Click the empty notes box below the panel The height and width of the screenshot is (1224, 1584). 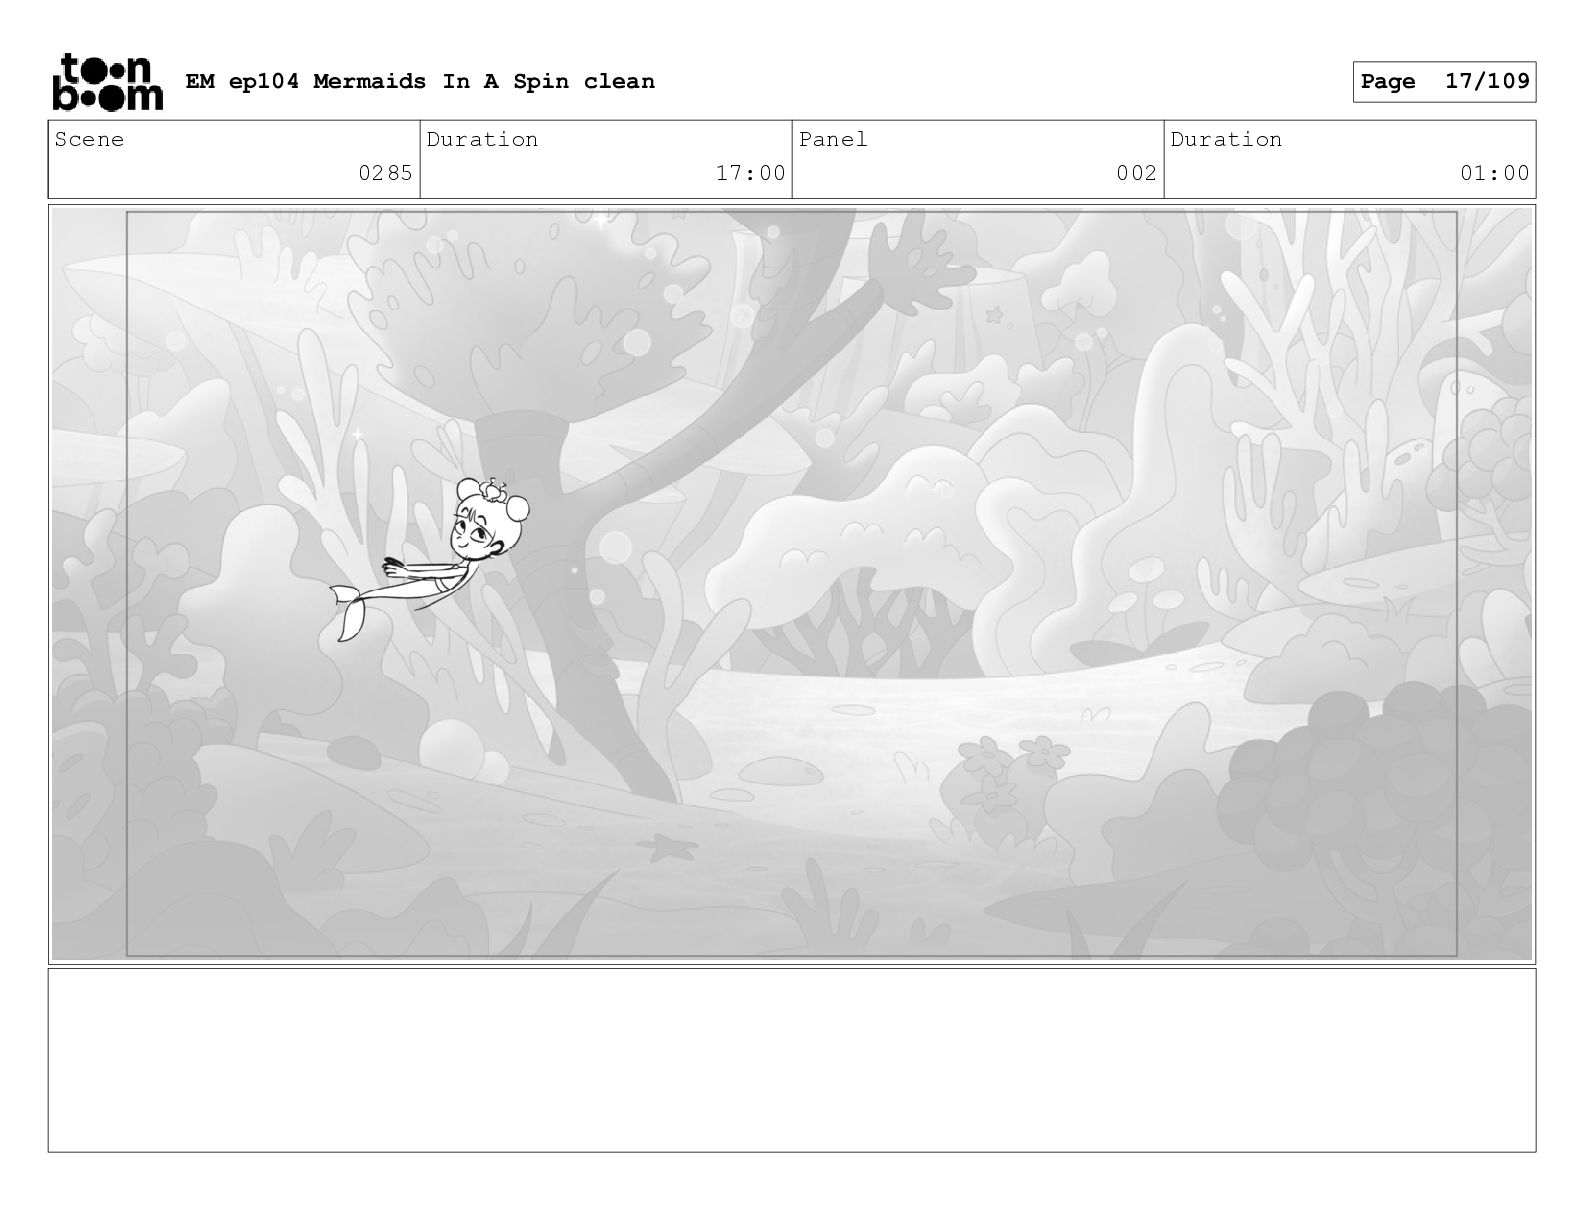[x=792, y=1060]
